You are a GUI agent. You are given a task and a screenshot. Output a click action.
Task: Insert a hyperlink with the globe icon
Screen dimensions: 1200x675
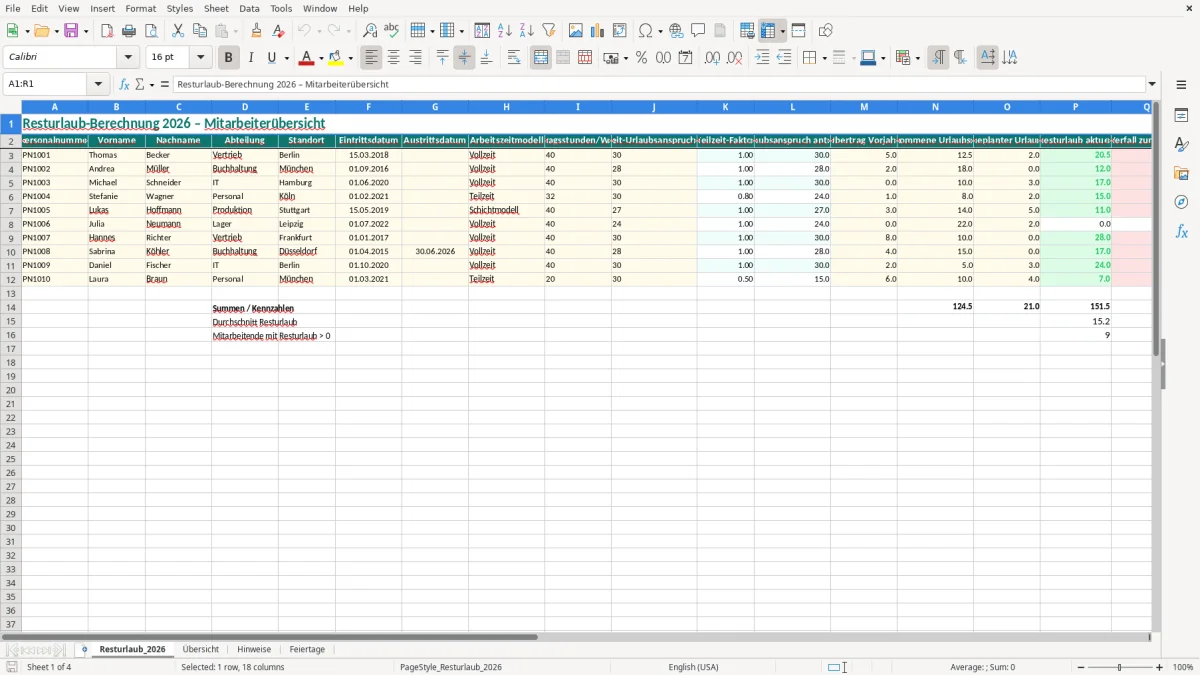click(x=677, y=31)
